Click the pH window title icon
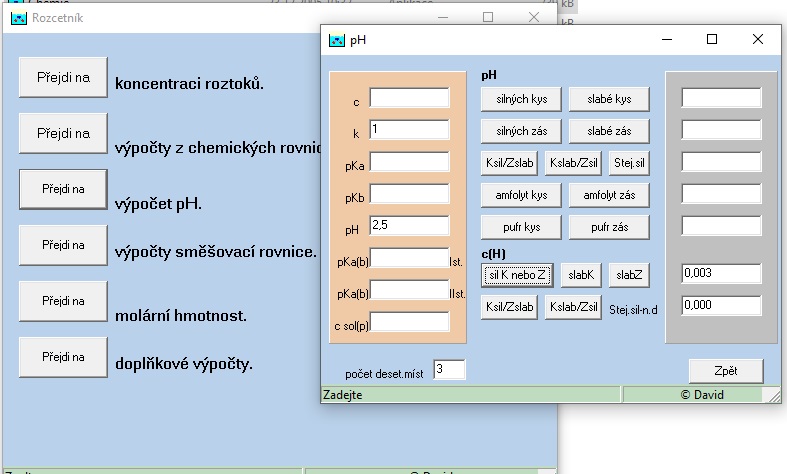Screen dimensions: 787x474 [x=337, y=40]
